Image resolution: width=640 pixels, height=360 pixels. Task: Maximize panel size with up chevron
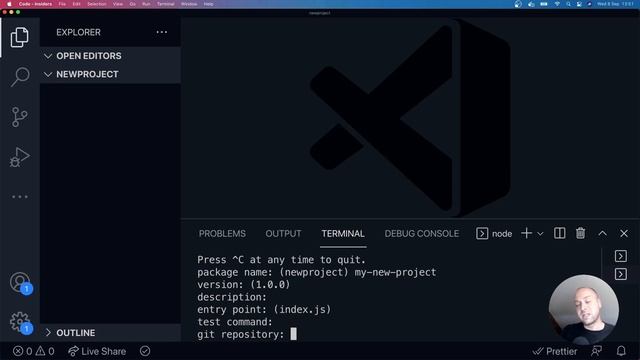click(x=602, y=233)
